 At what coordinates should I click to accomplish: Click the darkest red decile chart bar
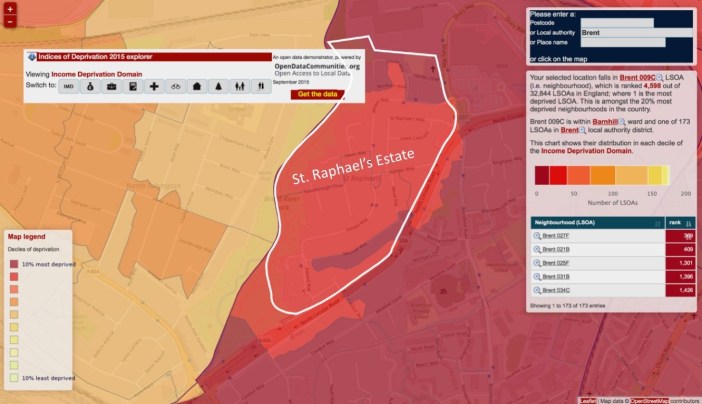pyautogui.click(x=542, y=175)
